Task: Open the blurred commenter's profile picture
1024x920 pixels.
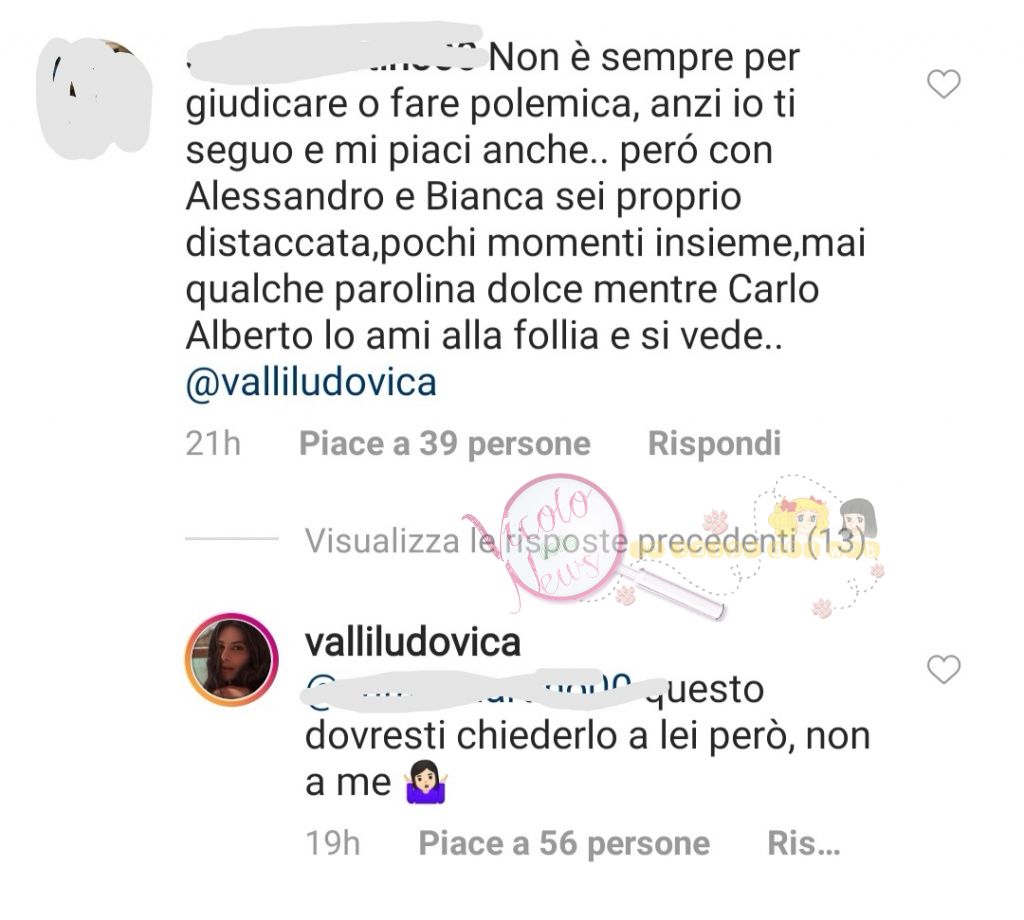Action: pos(93,97)
